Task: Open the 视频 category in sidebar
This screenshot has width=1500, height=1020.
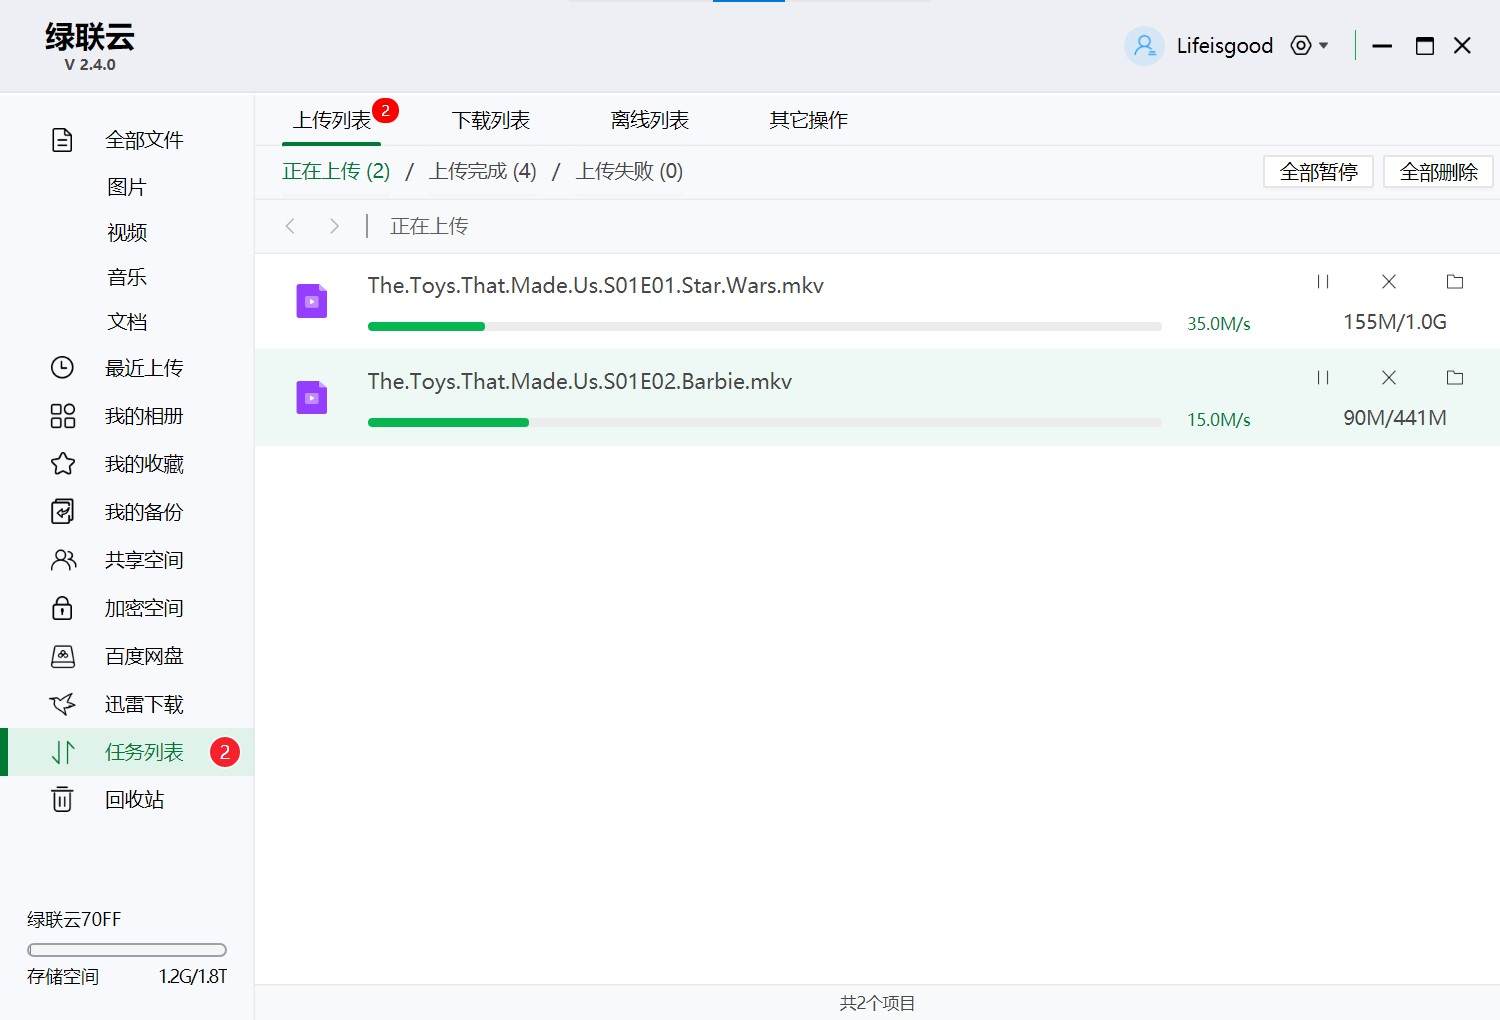Action: (x=127, y=232)
